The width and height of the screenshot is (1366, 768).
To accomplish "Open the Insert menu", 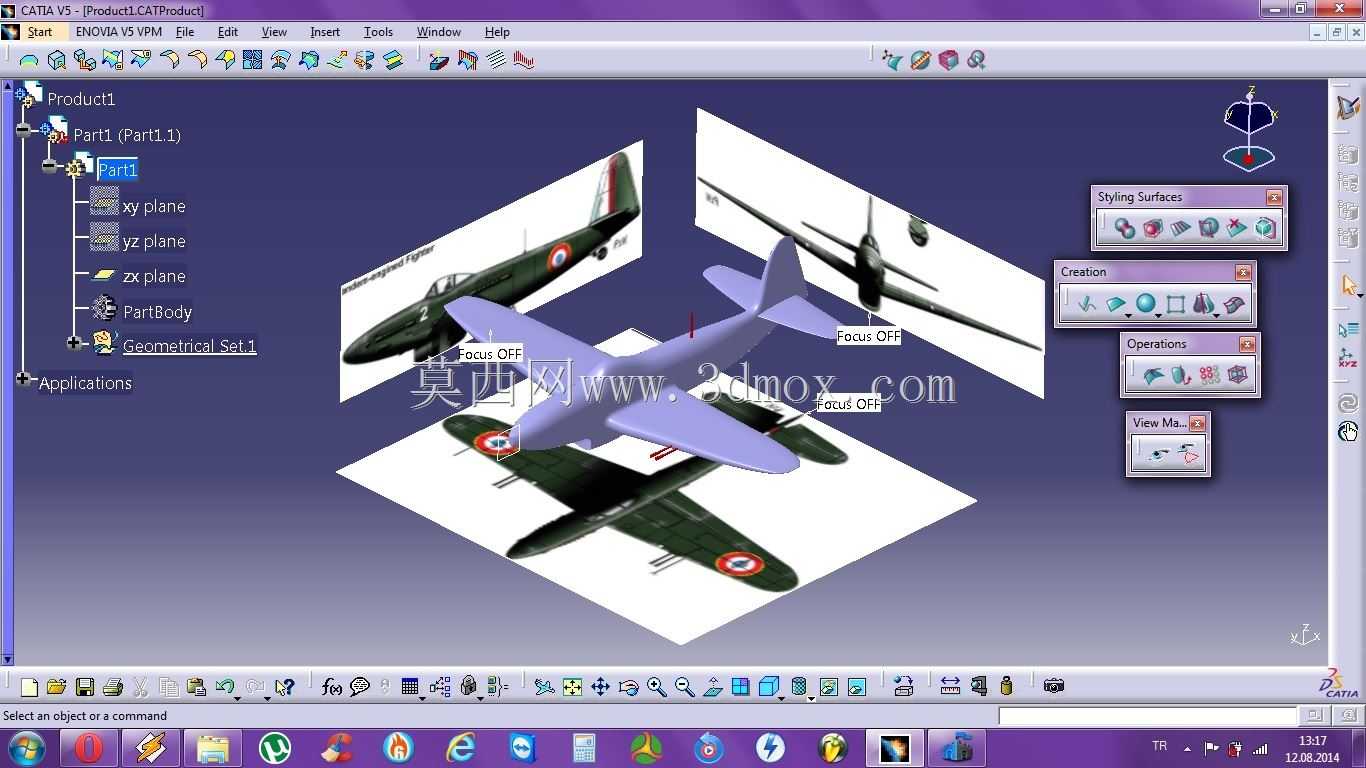I will [325, 32].
